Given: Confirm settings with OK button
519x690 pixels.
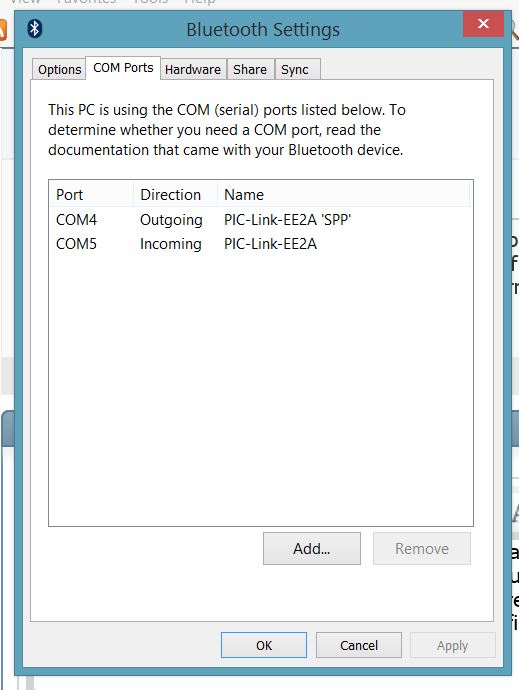Looking at the screenshot, I should click(x=264, y=645).
